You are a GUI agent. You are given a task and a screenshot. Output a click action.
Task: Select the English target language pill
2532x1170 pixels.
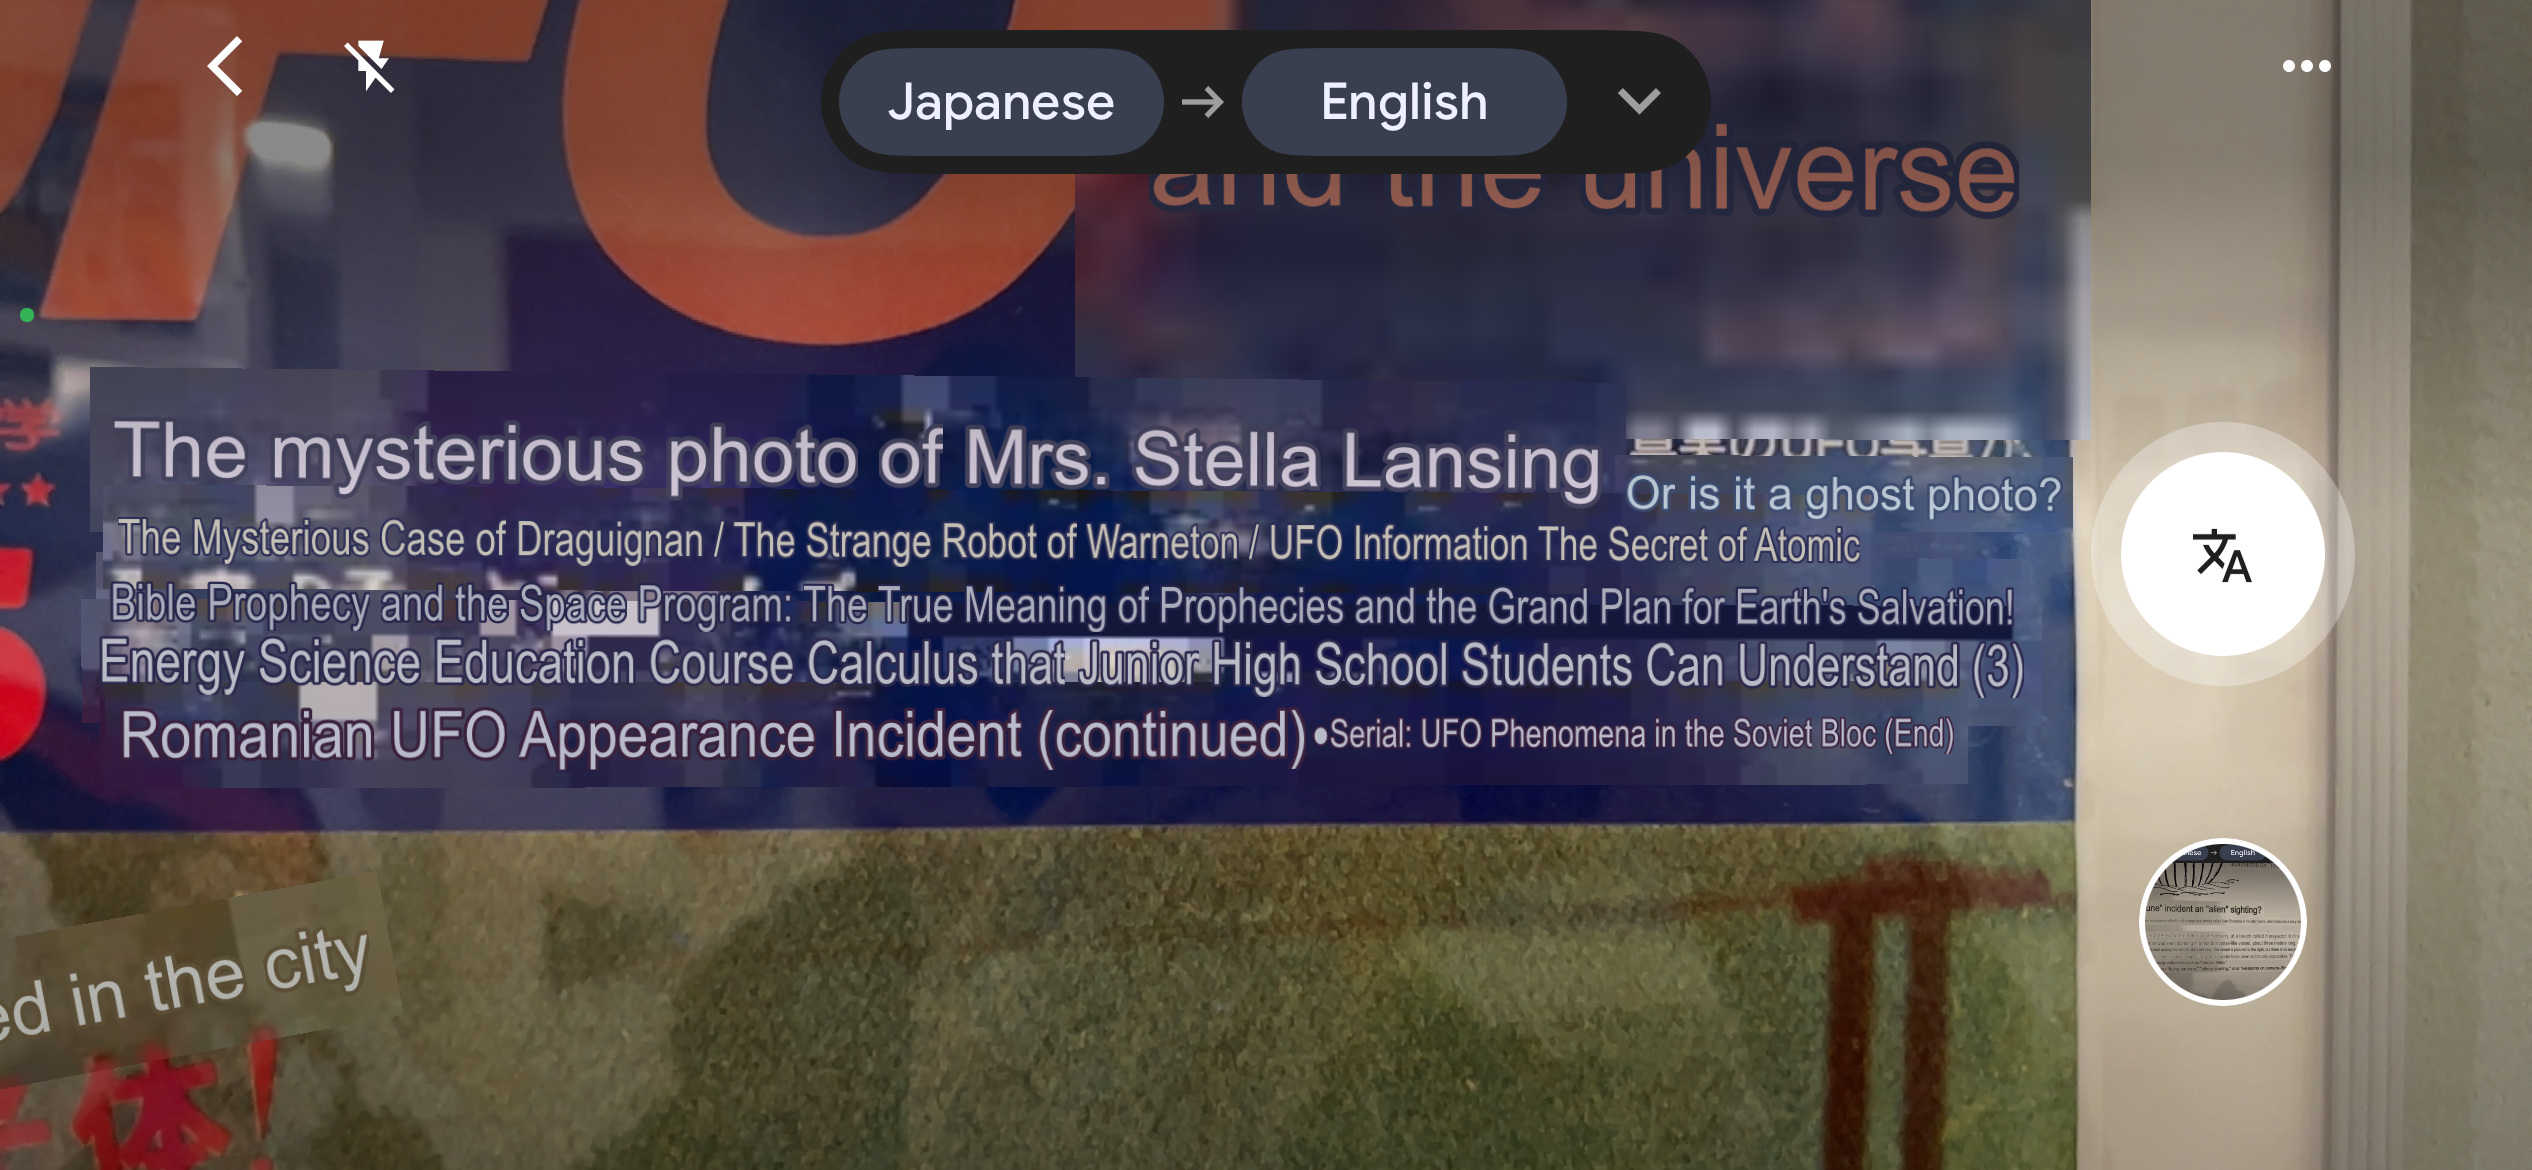pos(1404,101)
